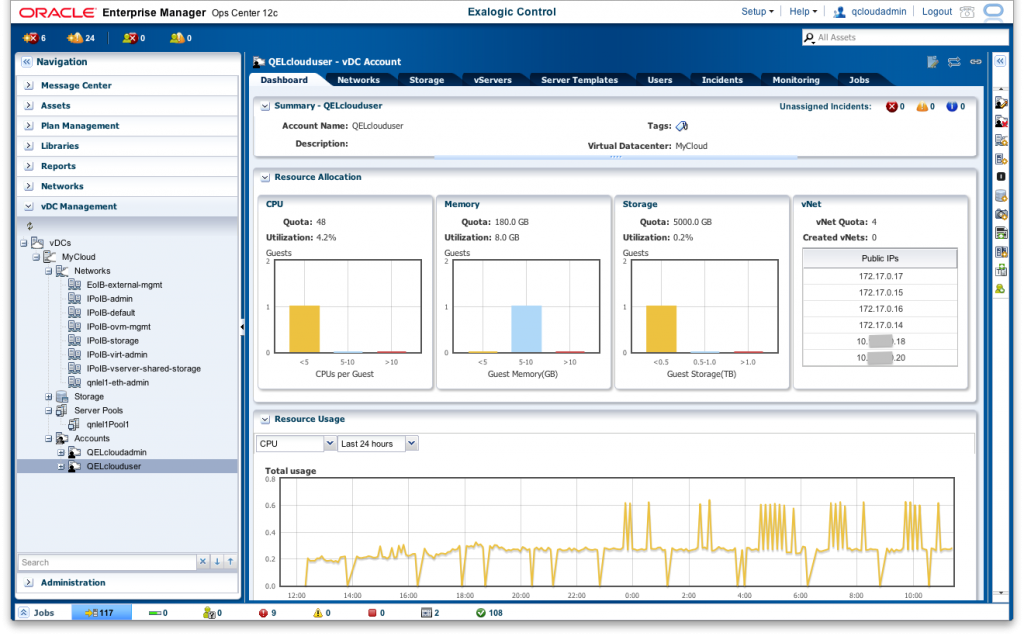Click the search-previous up arrow icon
1024x636 pixels.
click(231, 562)
